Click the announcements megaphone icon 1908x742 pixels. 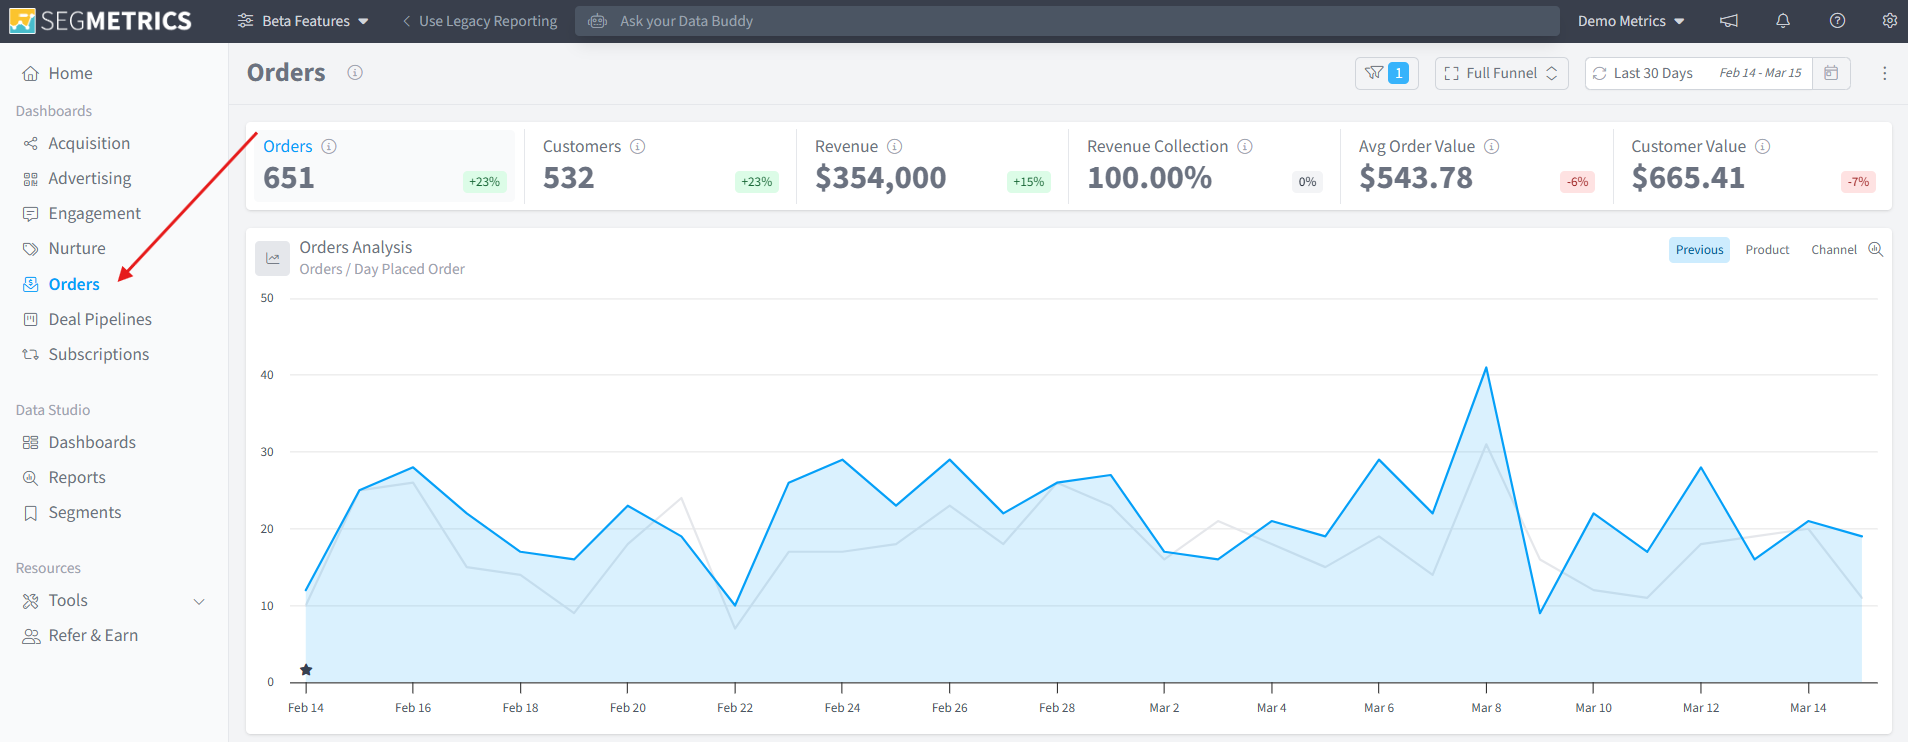click(1729, 21)
